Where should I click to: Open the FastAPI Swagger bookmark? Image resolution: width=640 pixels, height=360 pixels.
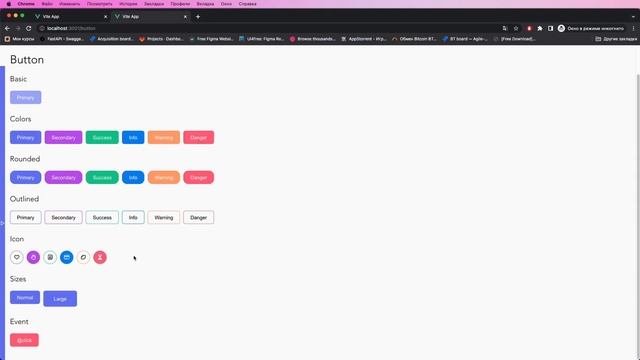coord(62,39)
